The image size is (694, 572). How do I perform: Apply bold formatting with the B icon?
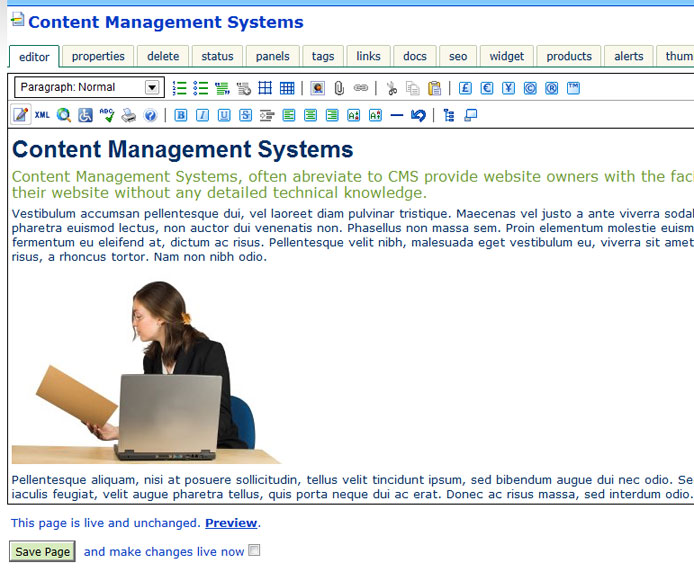tap(181, 115)
